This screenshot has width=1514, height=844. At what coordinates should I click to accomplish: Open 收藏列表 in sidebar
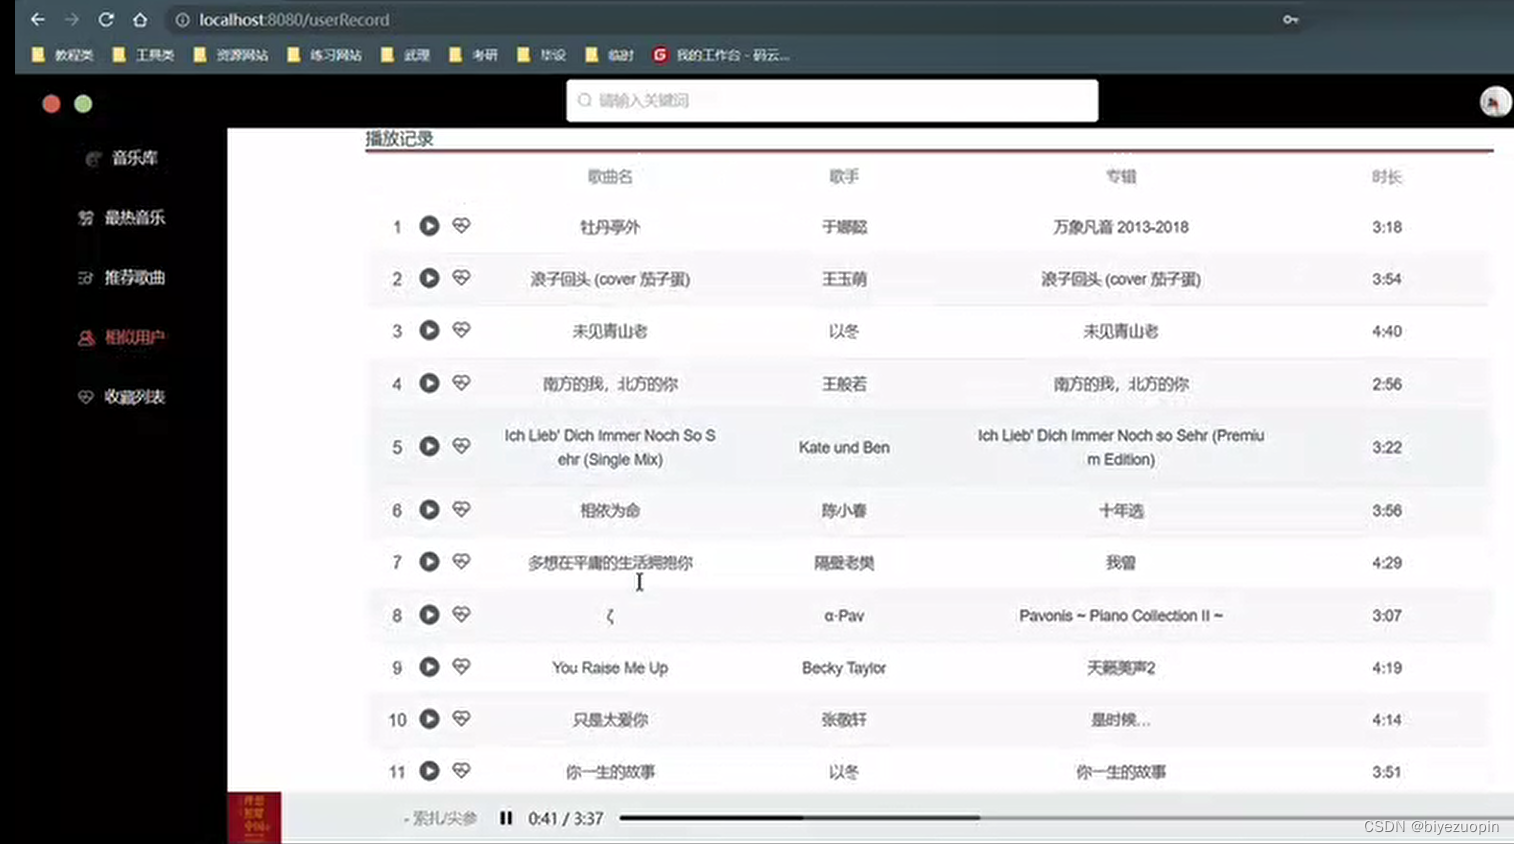point(122,397)
